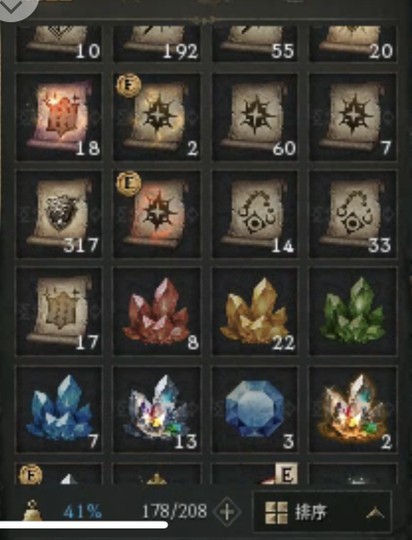
Task: Choose the equipped orange compass scroll
Action: tap(157, 214)
